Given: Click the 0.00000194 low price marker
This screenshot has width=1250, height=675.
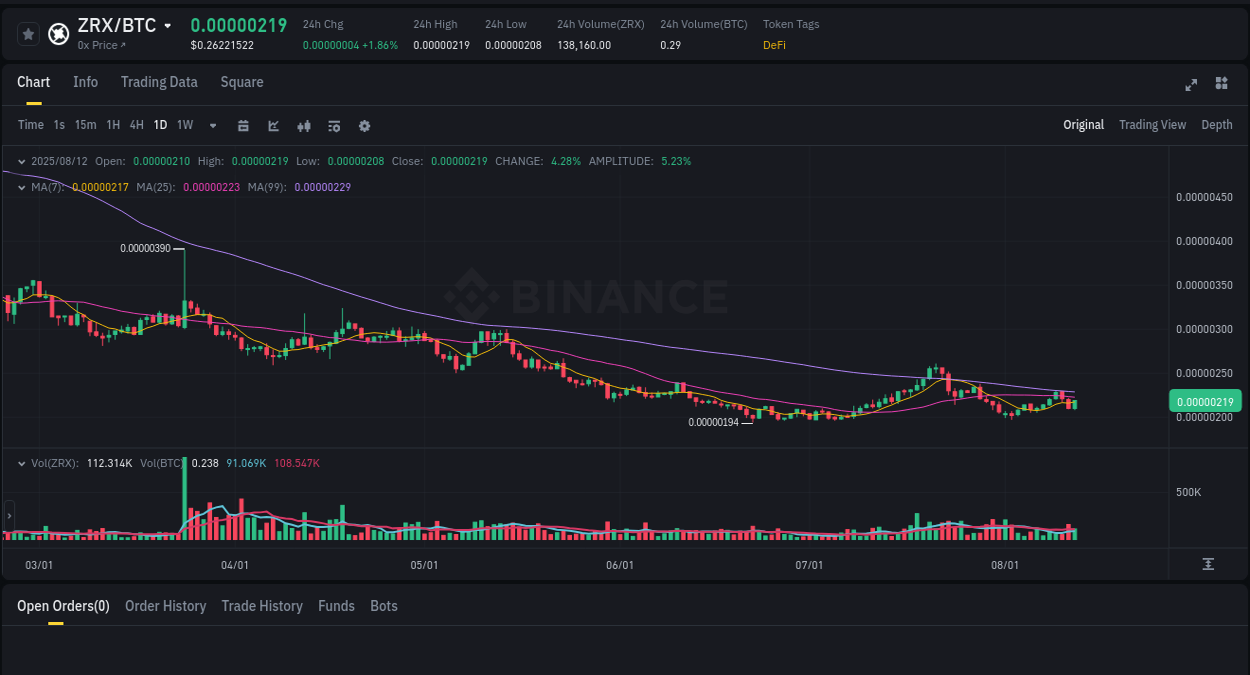Looking at the screenshot, I should (713, 422).
